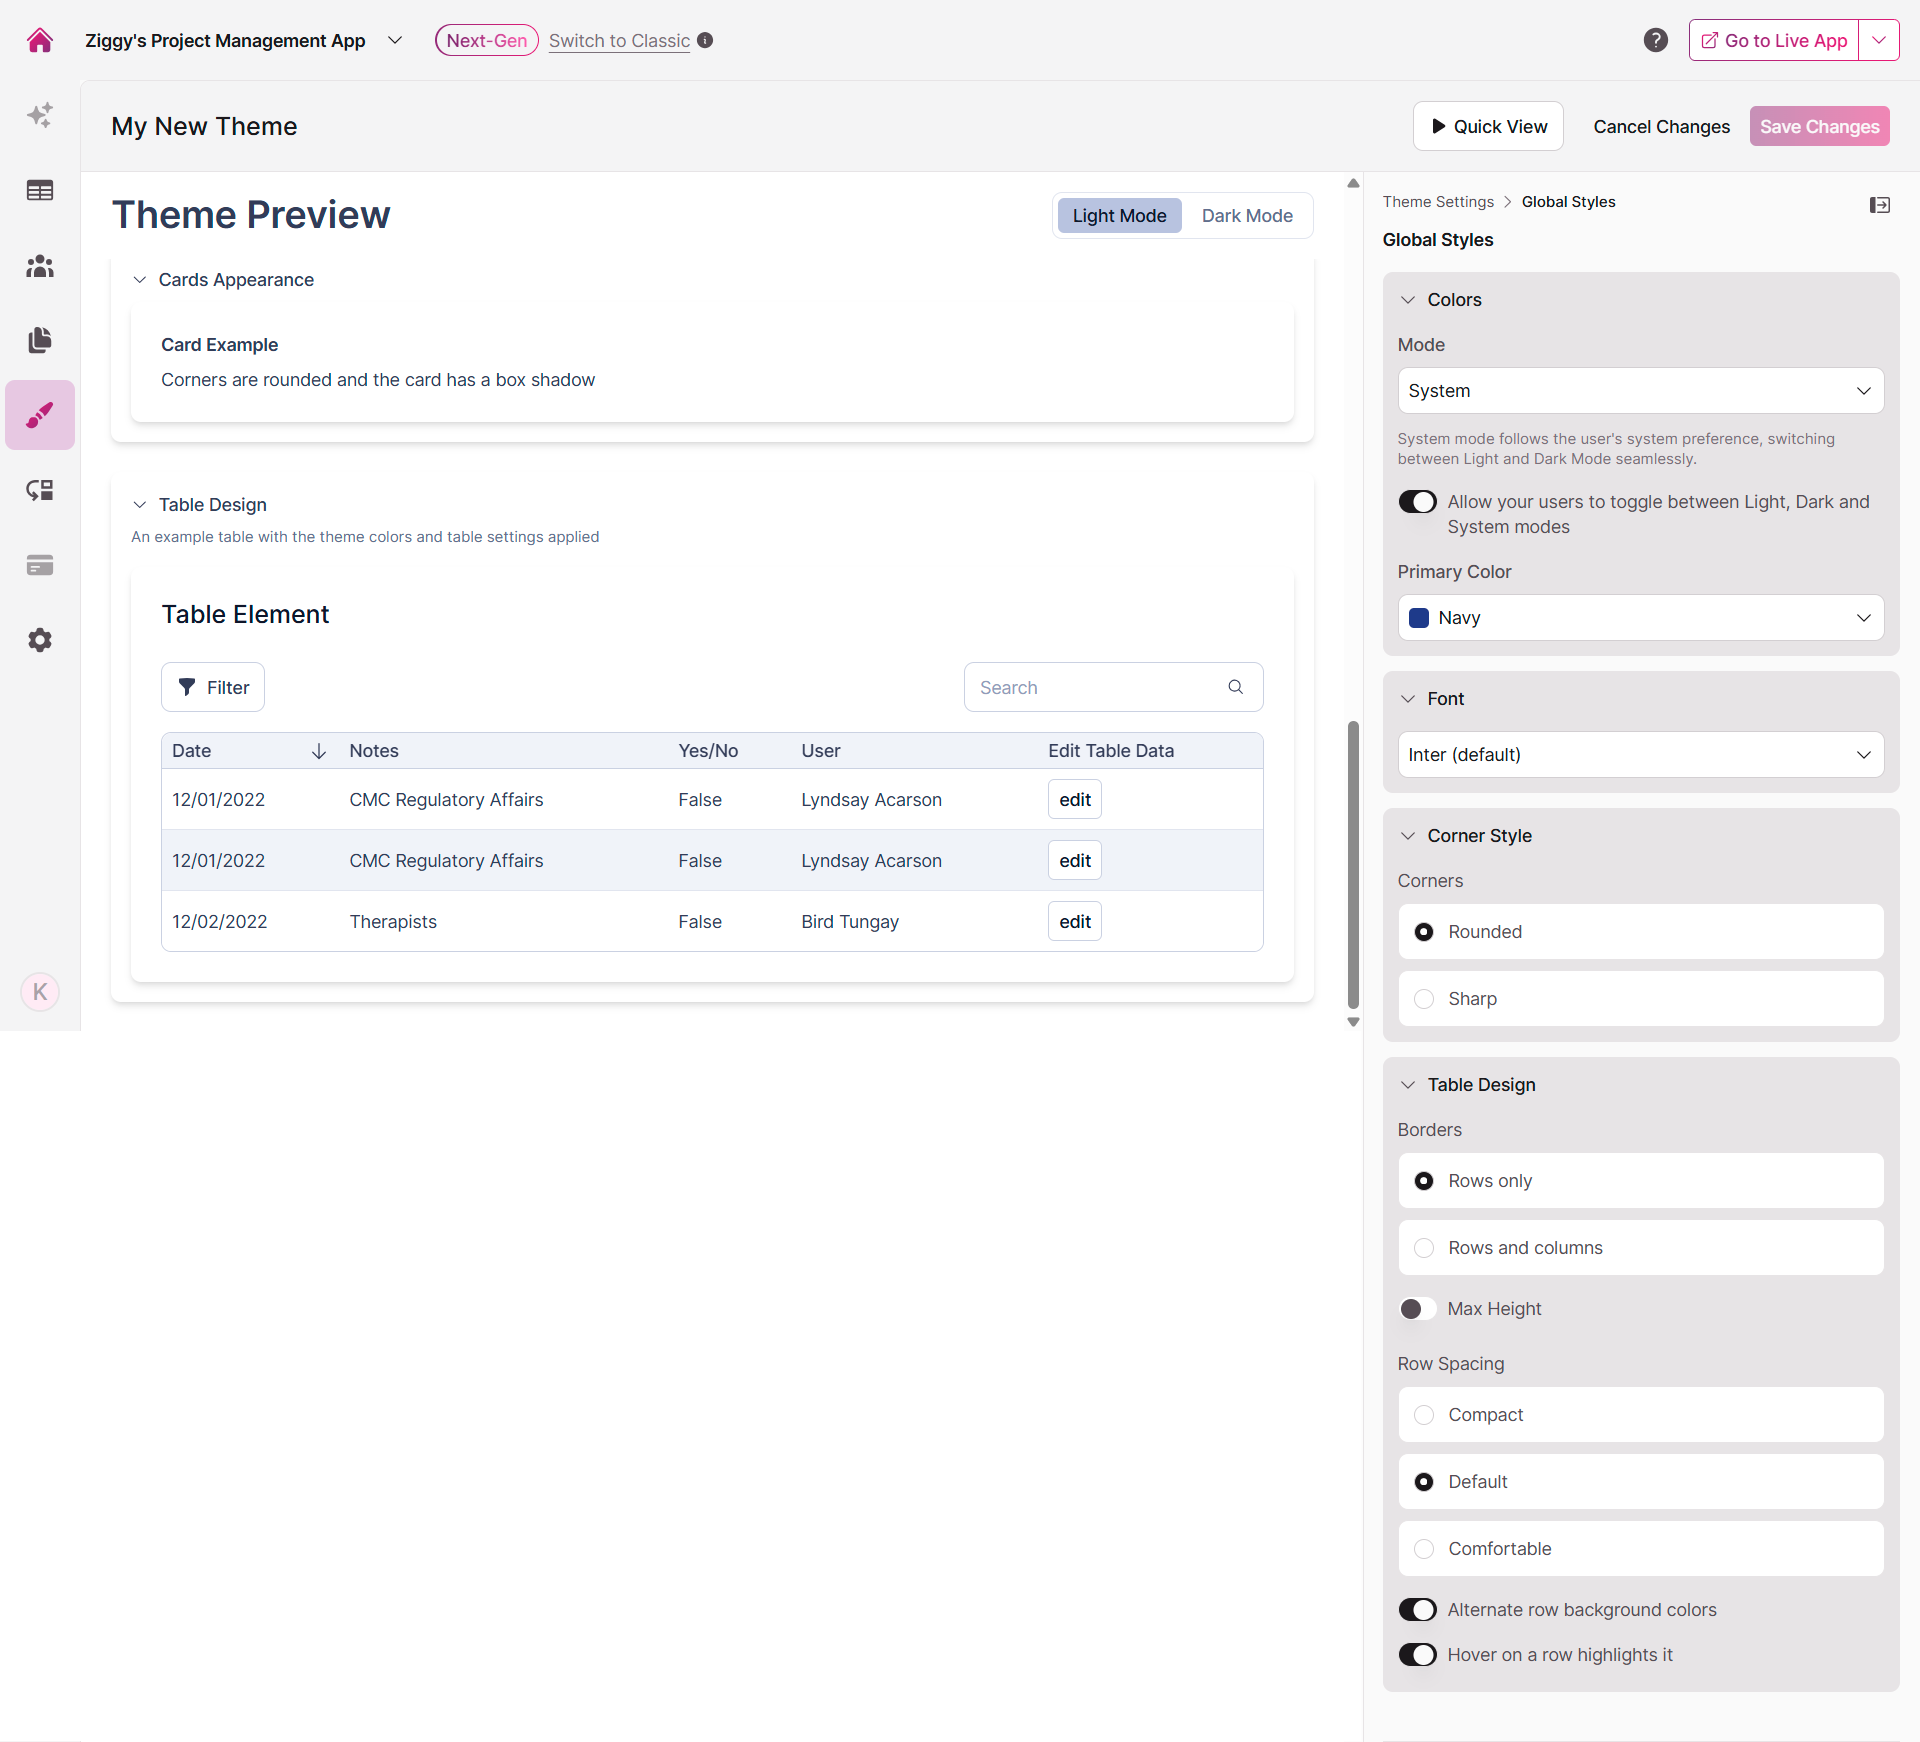Collapse the Cards Appearance section
This screenshot has width=1920, height=1742.
pos(140,280)
